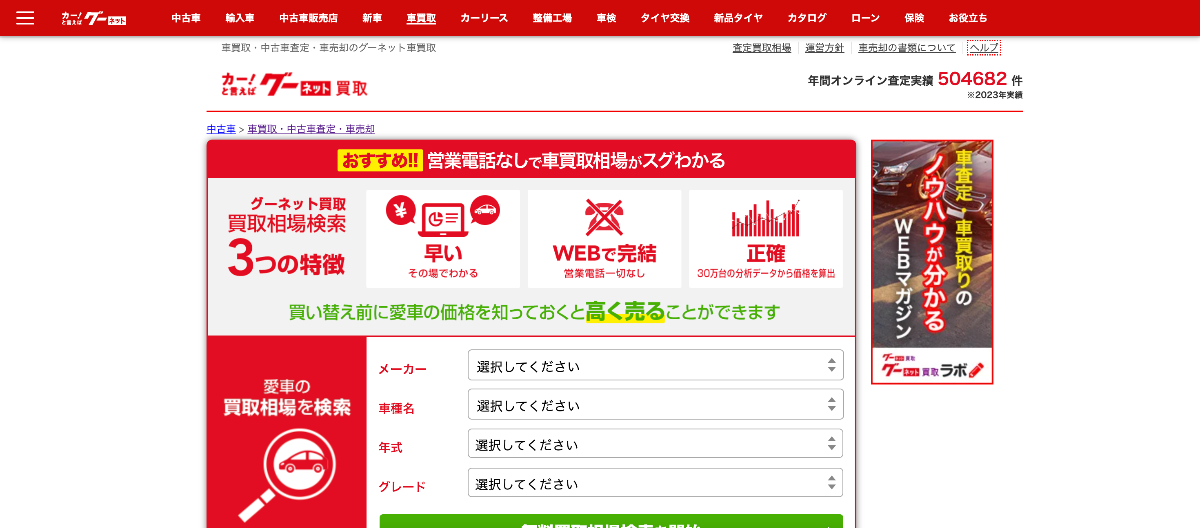Follow the 車売却の書類について link

pos(907,48)
